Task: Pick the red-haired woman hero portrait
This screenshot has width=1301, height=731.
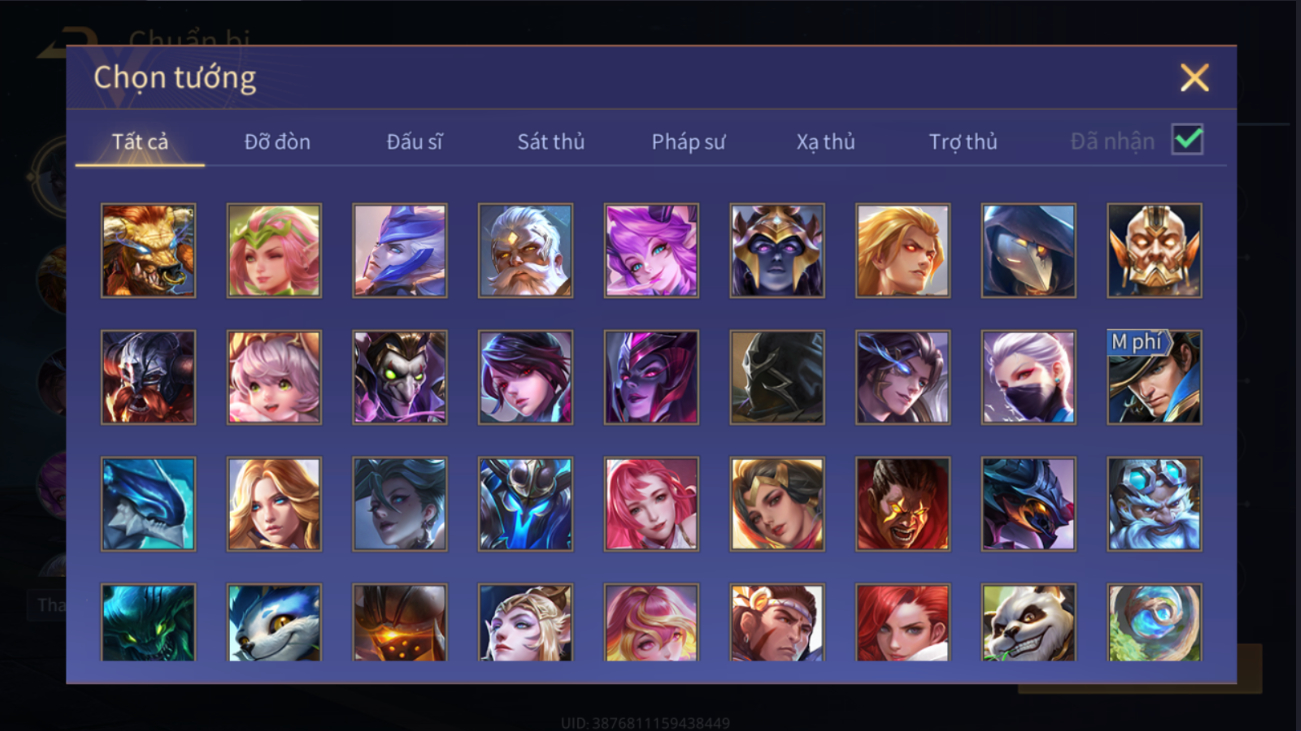Action: coord(902,623)
